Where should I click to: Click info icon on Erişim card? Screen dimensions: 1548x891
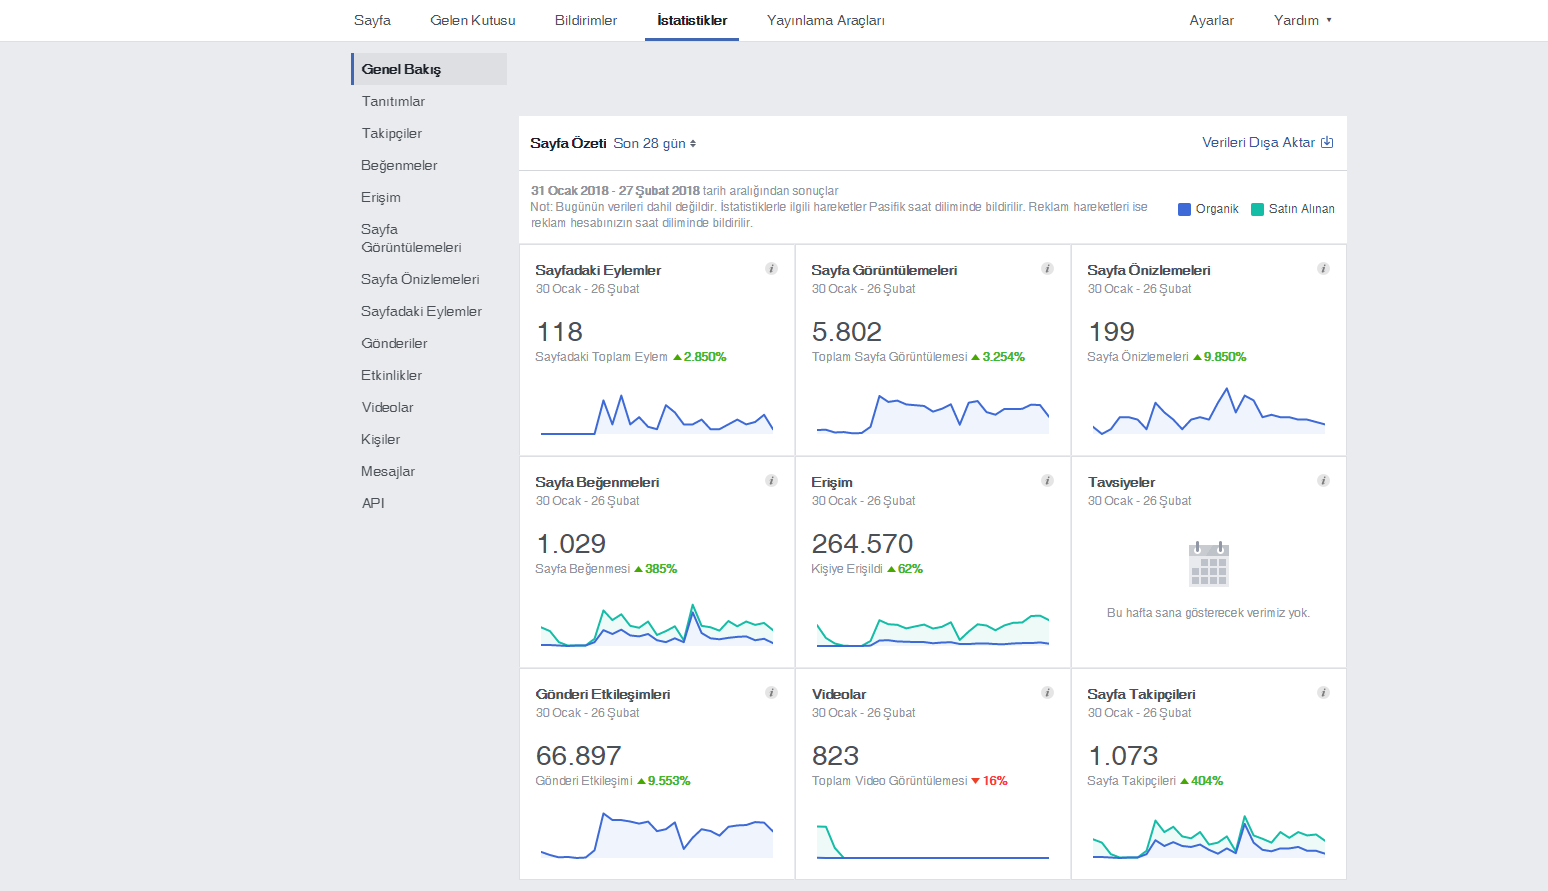[x=1047, y=480]
